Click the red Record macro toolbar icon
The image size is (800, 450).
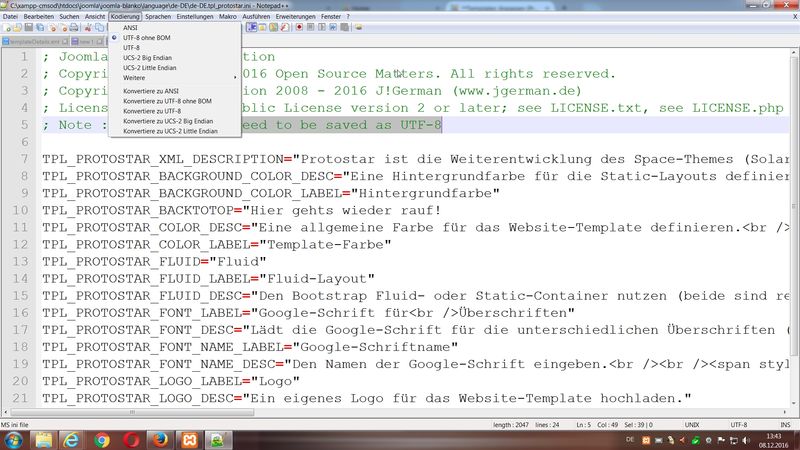298,28
